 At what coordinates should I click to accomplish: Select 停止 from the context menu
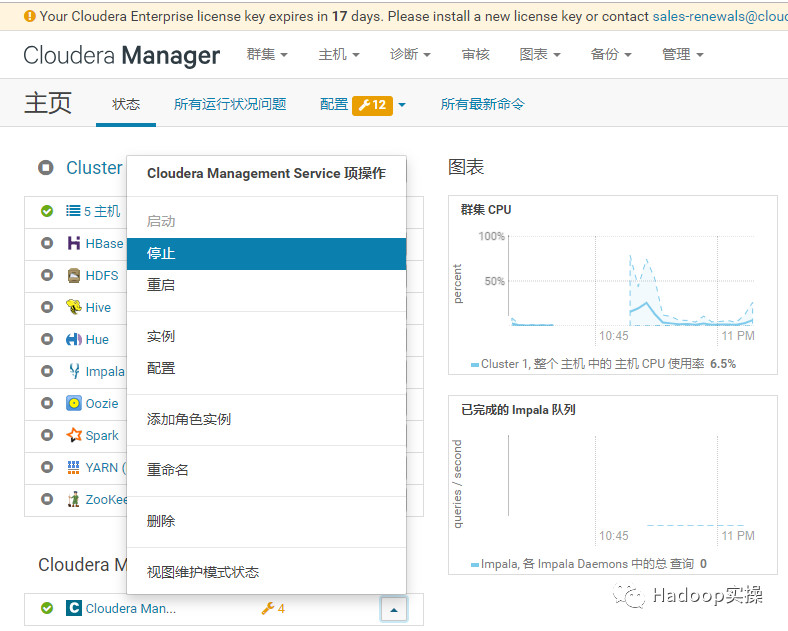[x=161, y=253]
